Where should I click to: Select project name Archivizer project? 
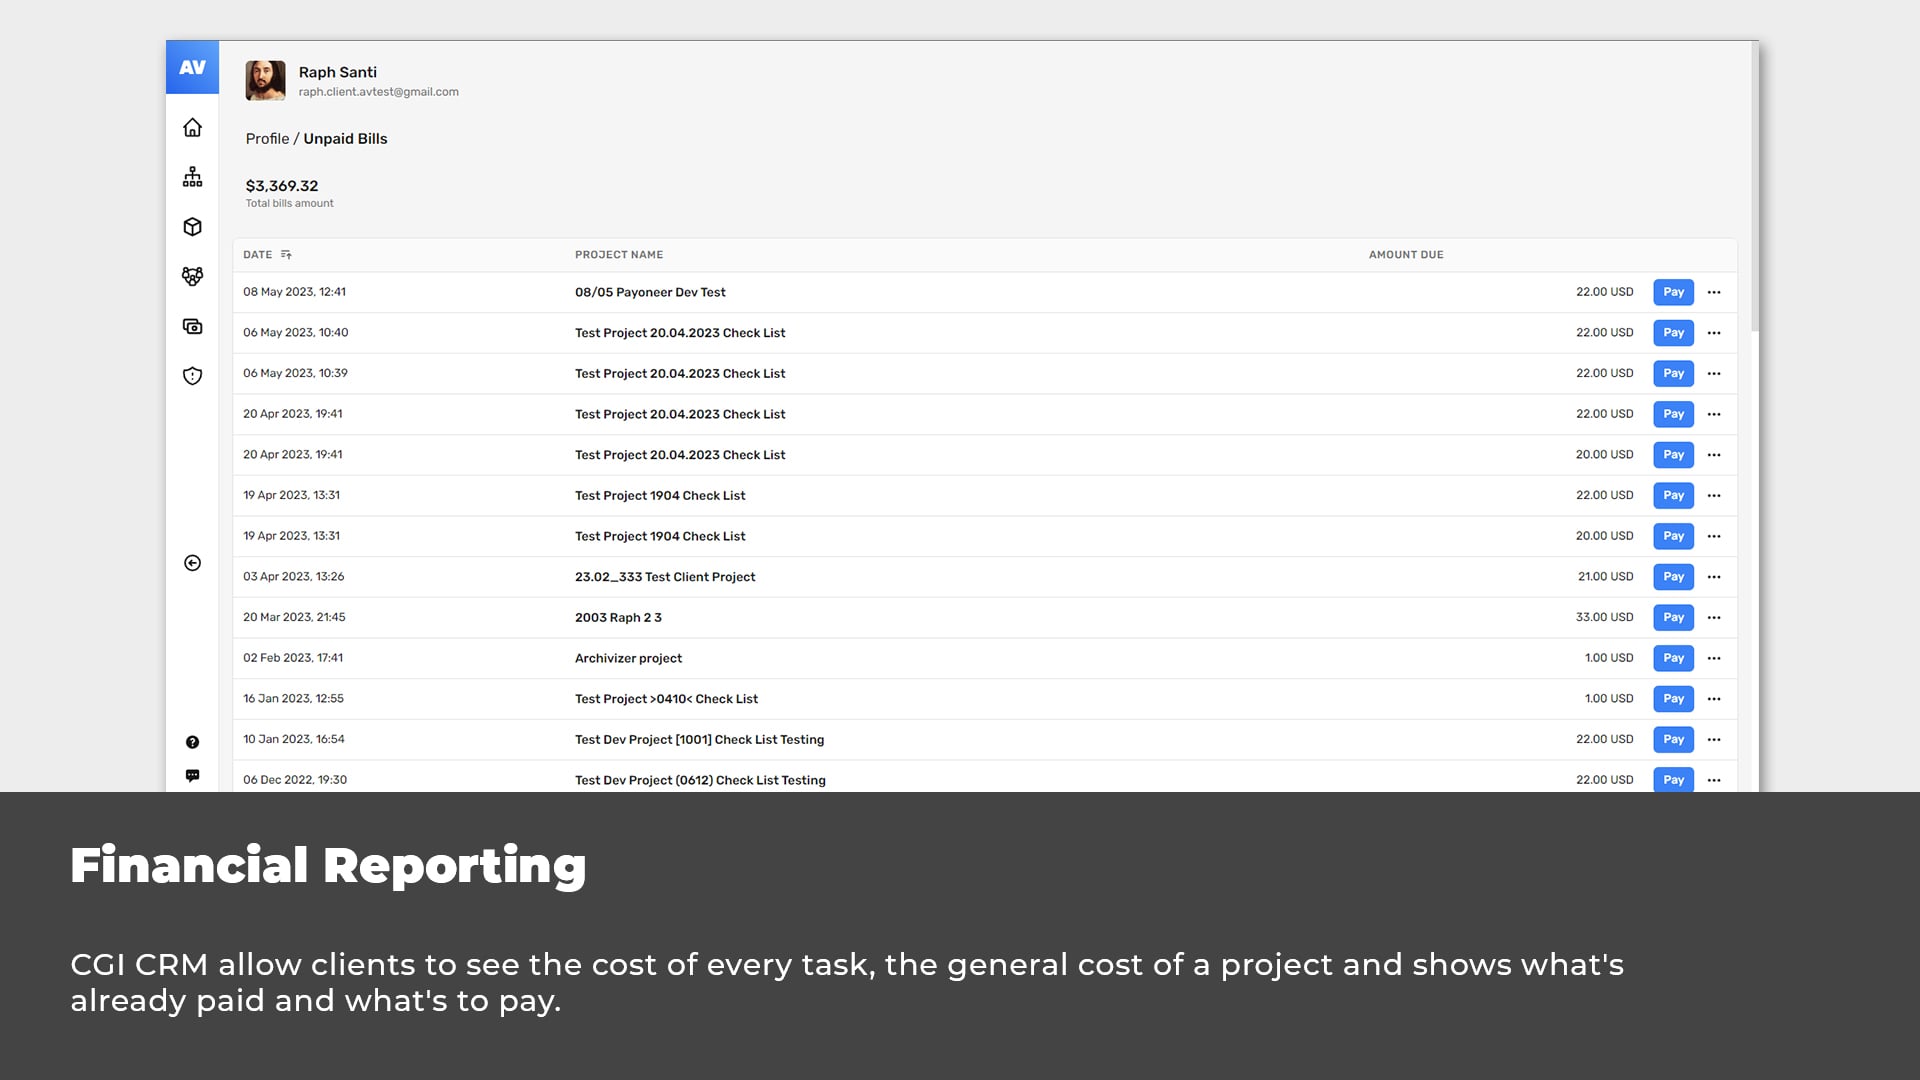pyautogui.click(x=628, y=658)
